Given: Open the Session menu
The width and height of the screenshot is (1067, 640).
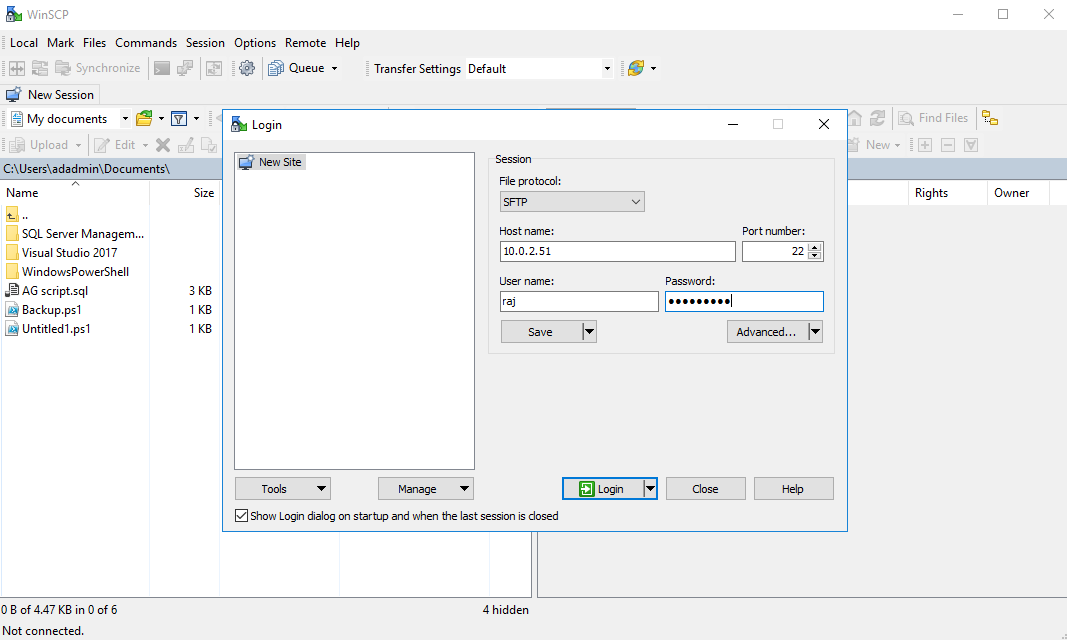Looking at the screenshot, I should pos(206,43).
